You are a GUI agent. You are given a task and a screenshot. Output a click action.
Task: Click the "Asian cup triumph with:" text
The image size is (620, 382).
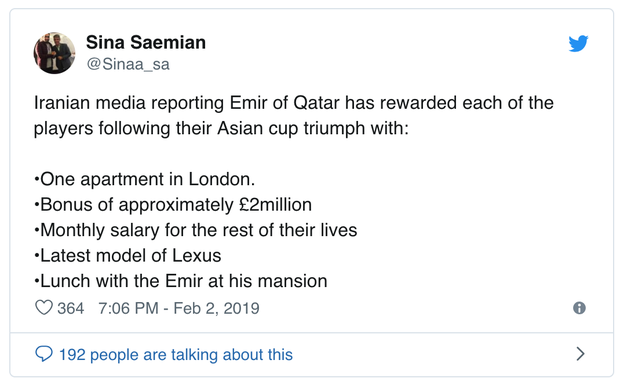point(313,129)
